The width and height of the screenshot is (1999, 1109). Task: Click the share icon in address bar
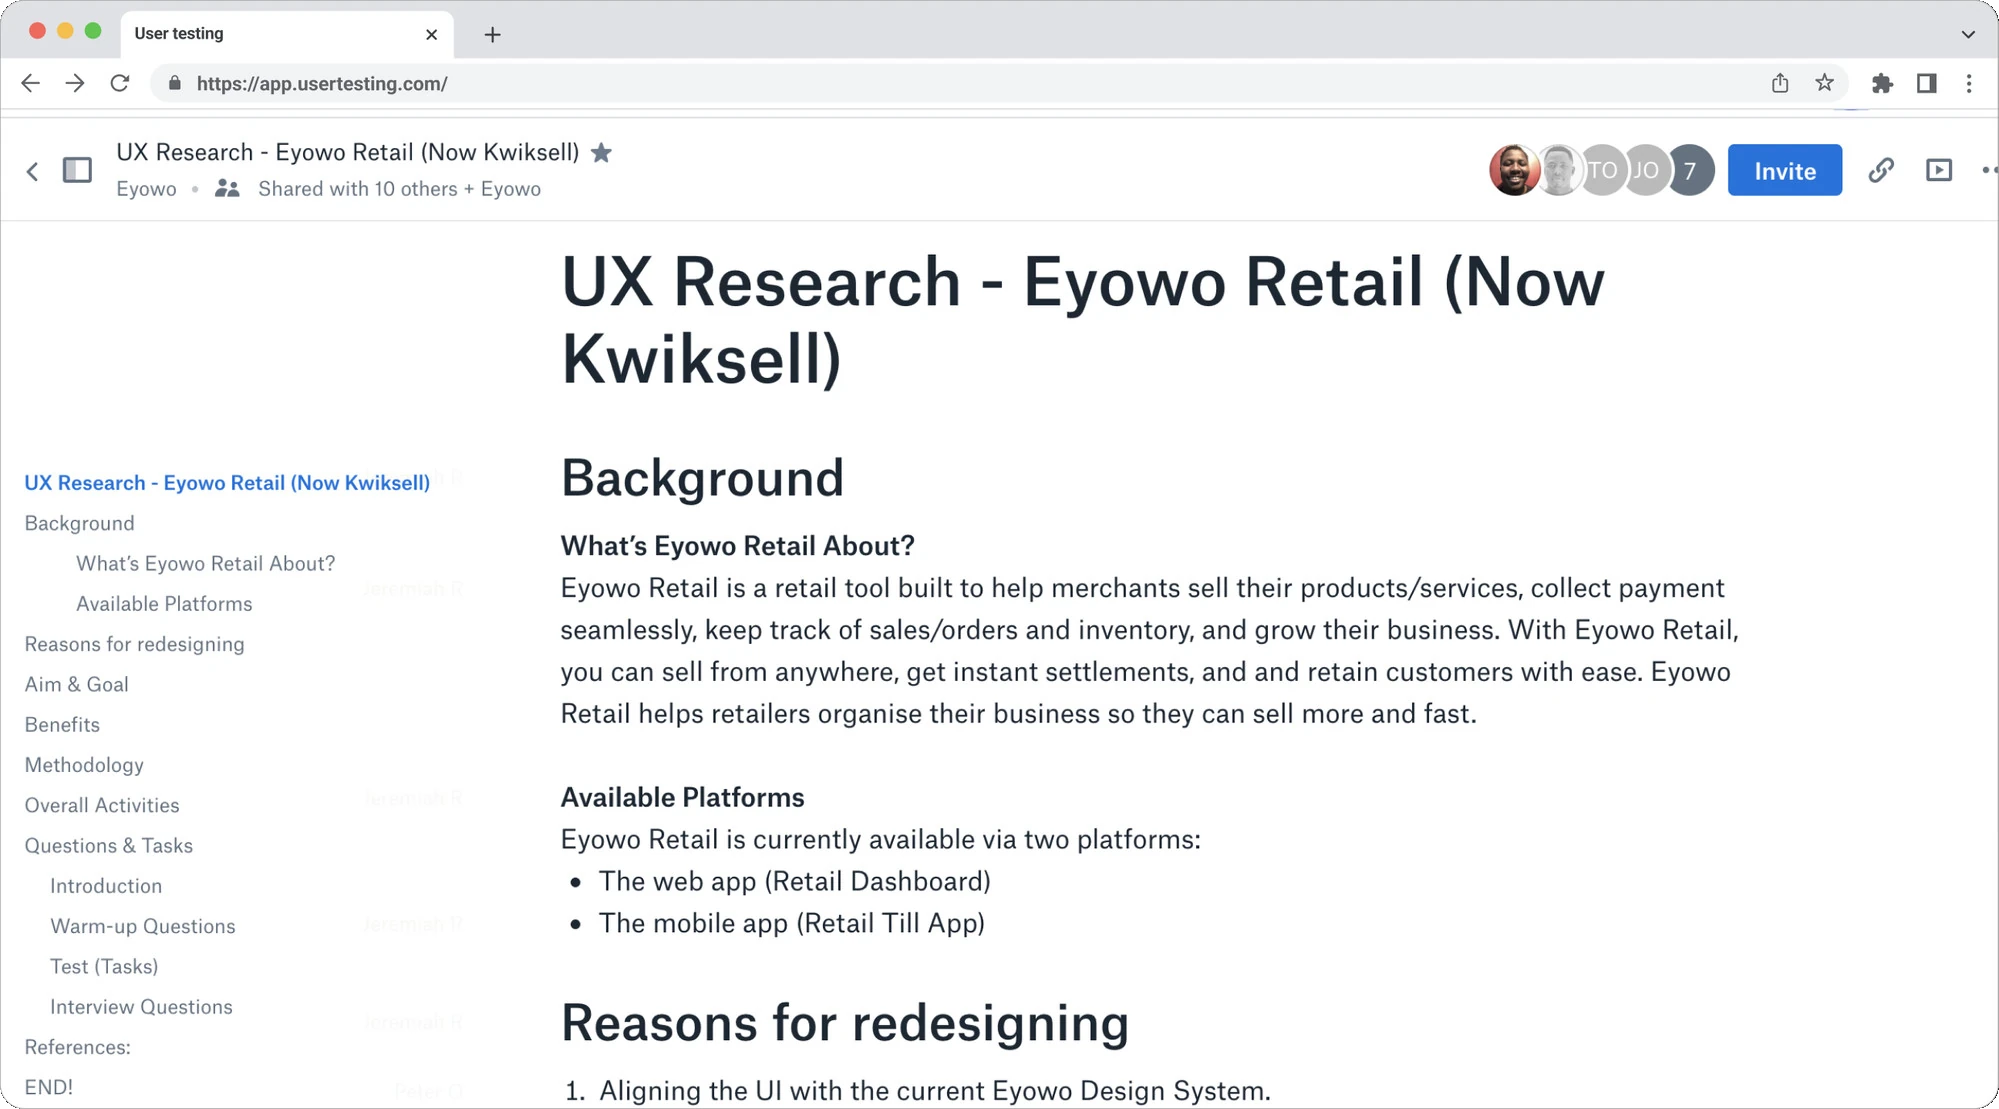click(x=1780, y=83)
